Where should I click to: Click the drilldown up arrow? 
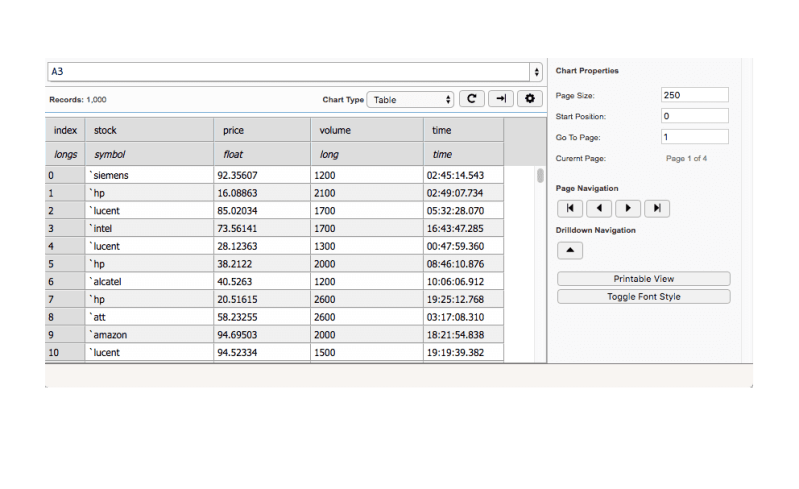point(570,250)
